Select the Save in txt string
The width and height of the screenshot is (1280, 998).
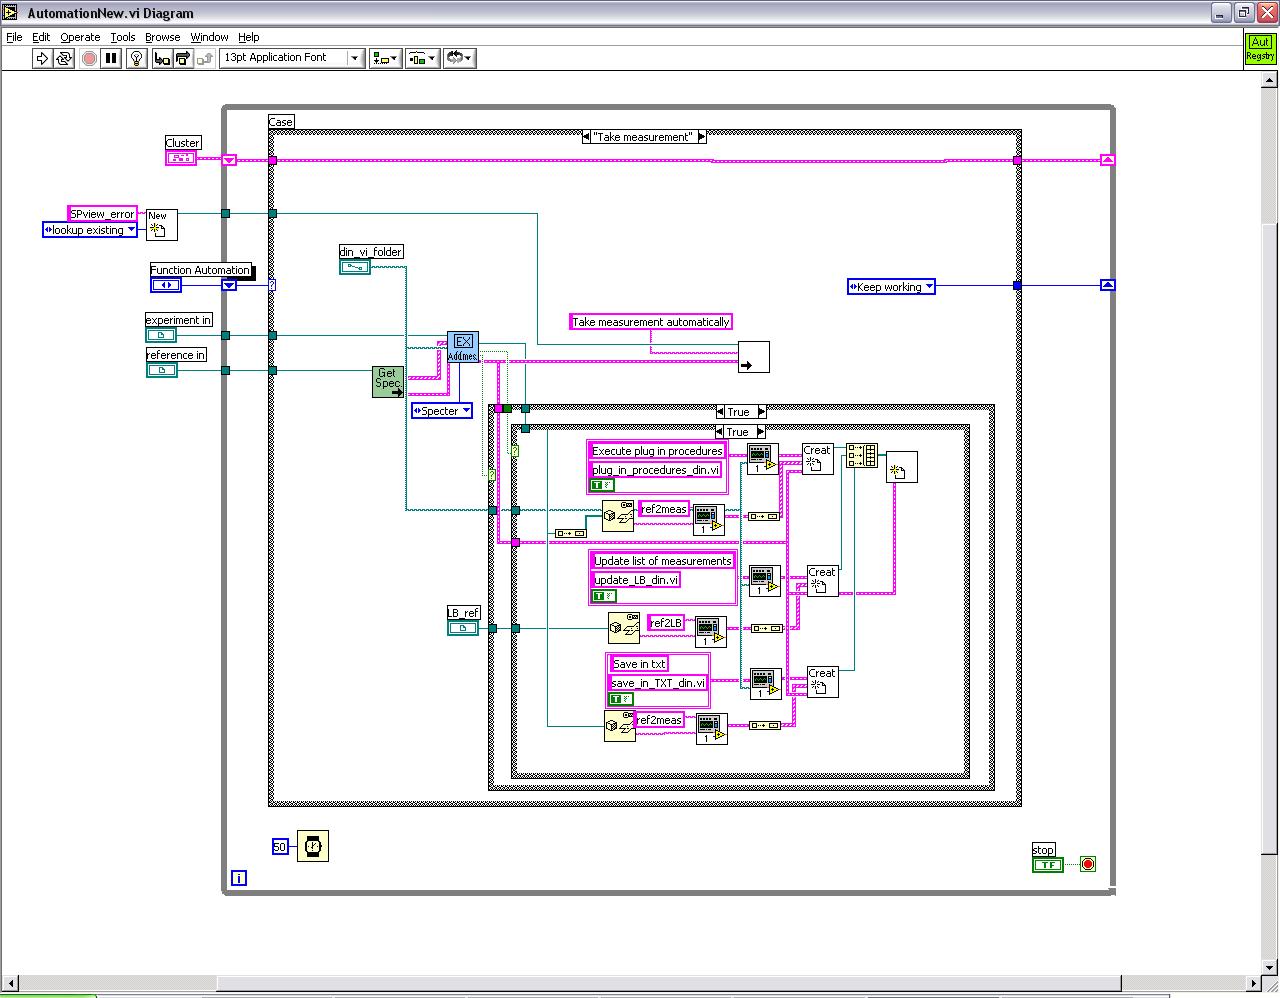pyautogui.click(x=639, y=664)
